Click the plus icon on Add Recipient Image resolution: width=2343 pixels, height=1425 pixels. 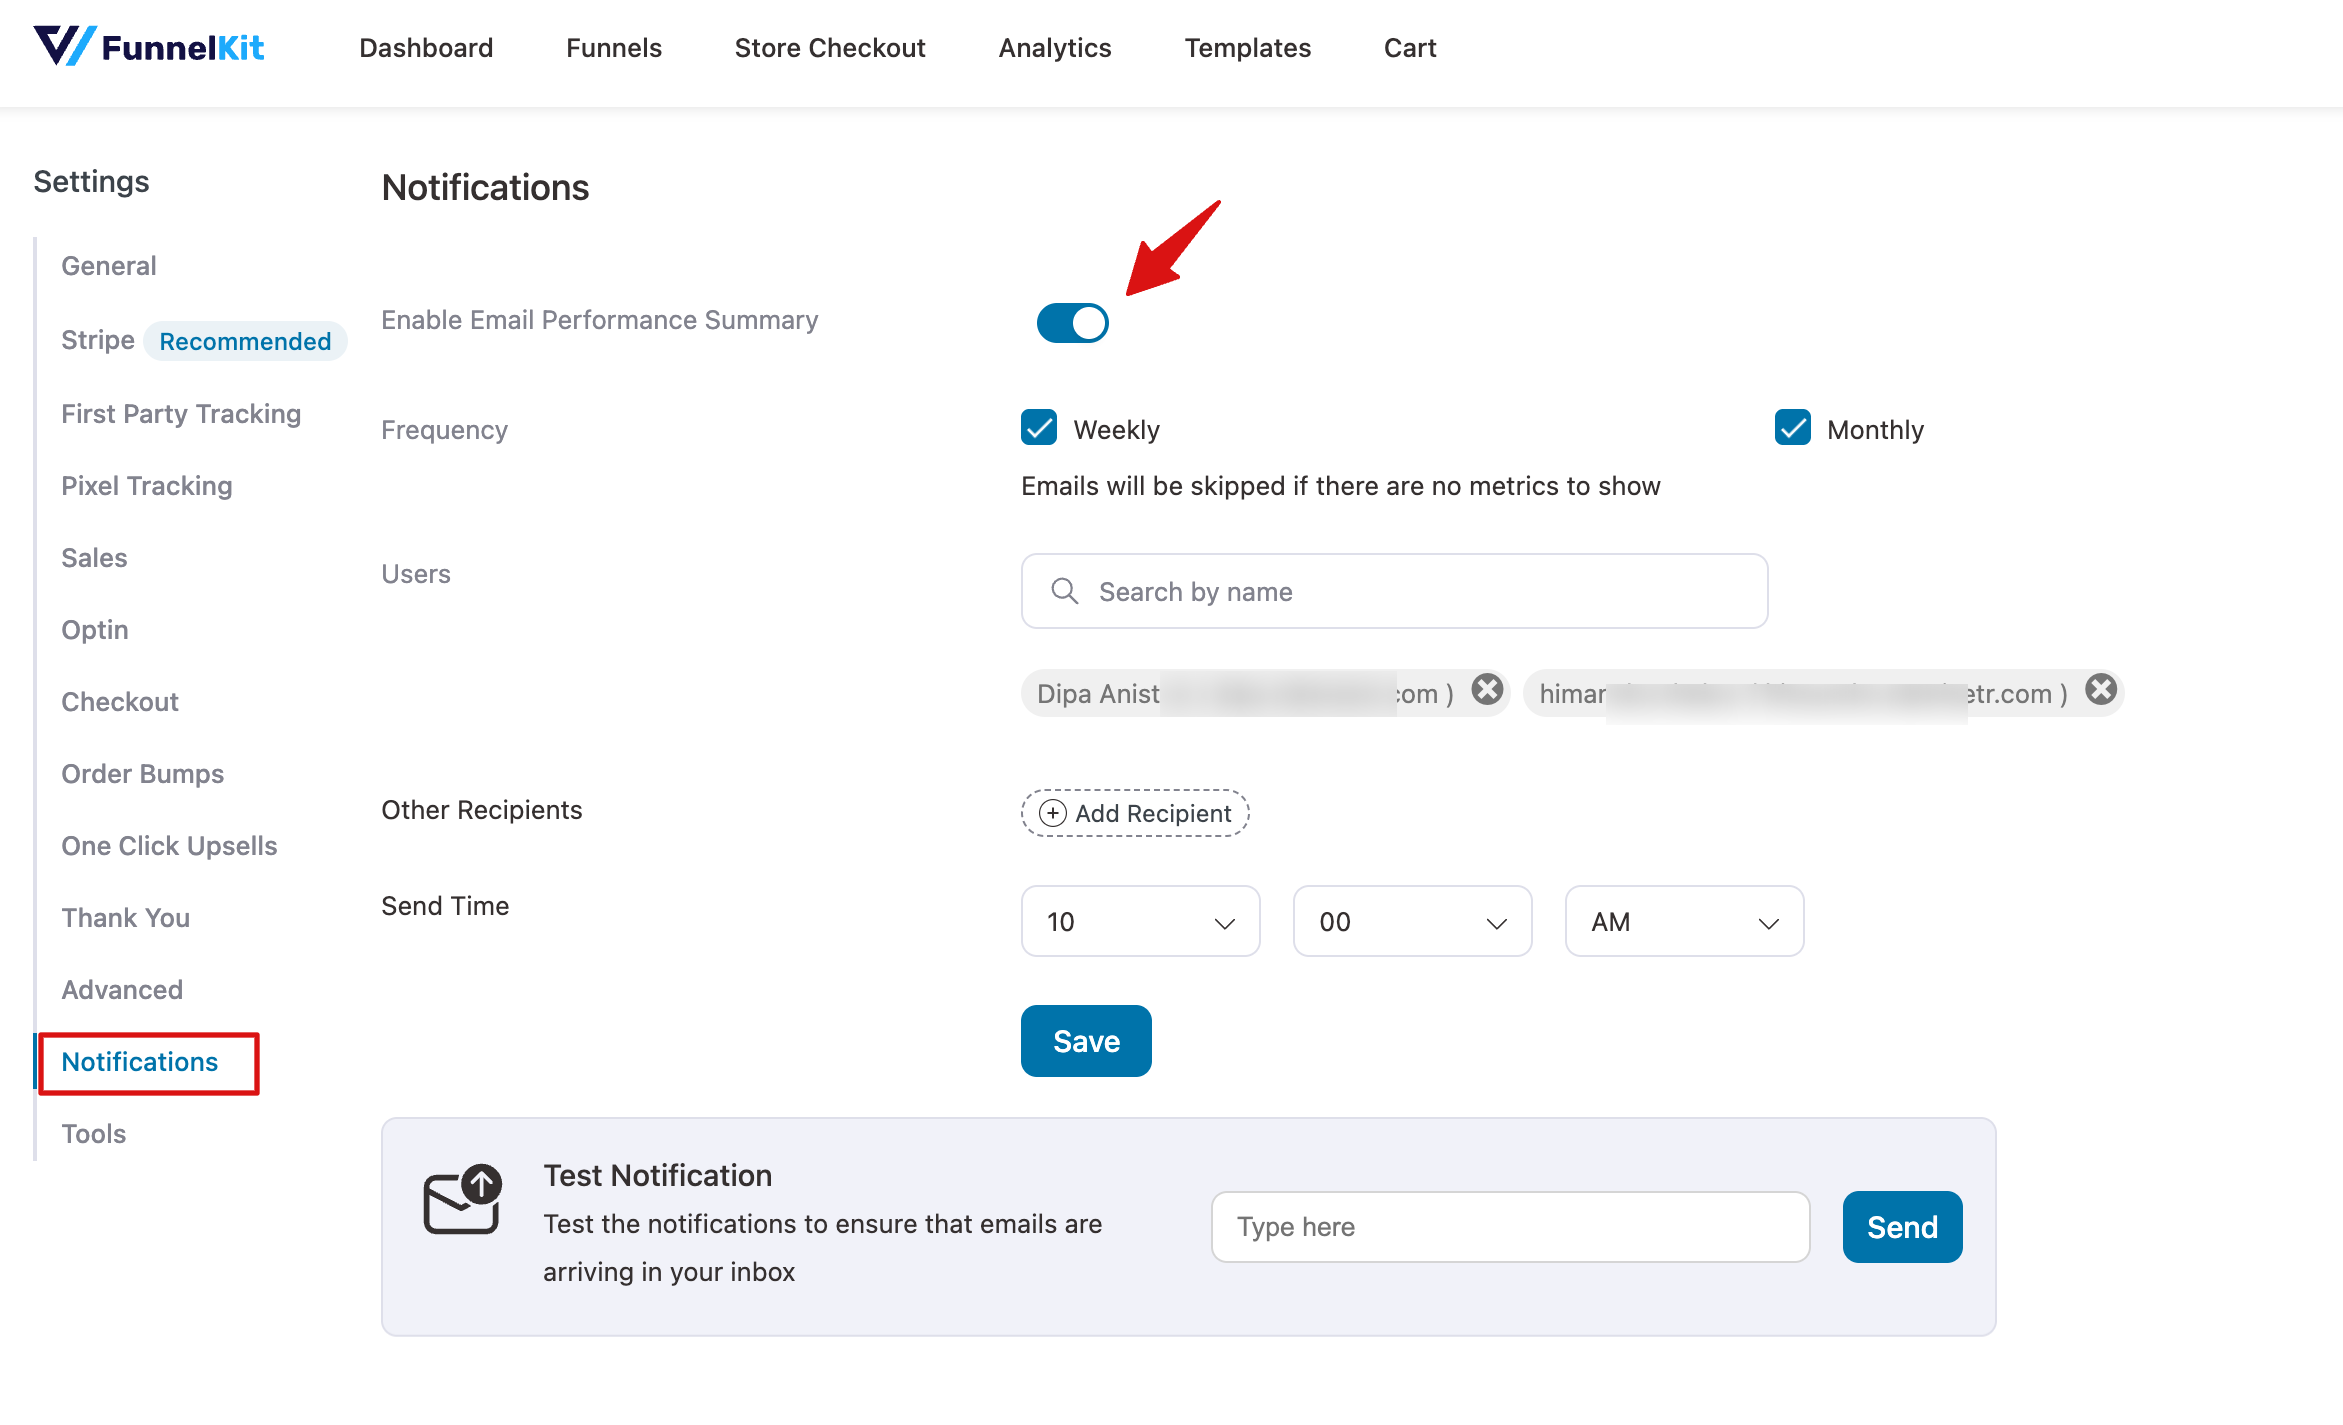tap(1052, 813)
